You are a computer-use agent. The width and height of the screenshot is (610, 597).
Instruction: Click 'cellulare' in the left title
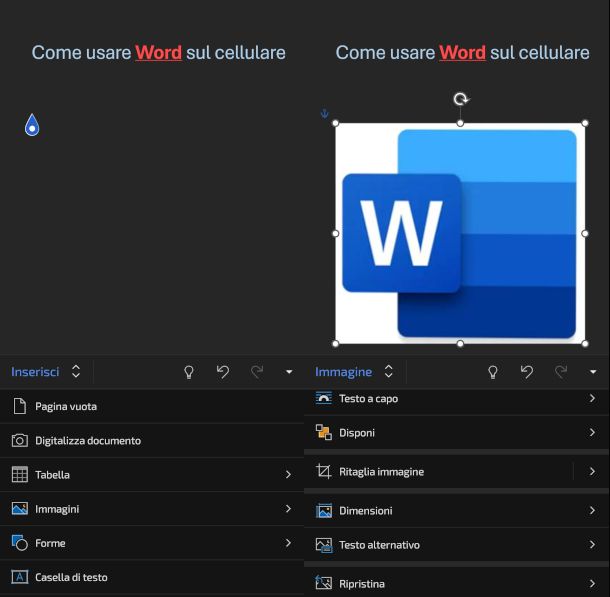[250, 53]
